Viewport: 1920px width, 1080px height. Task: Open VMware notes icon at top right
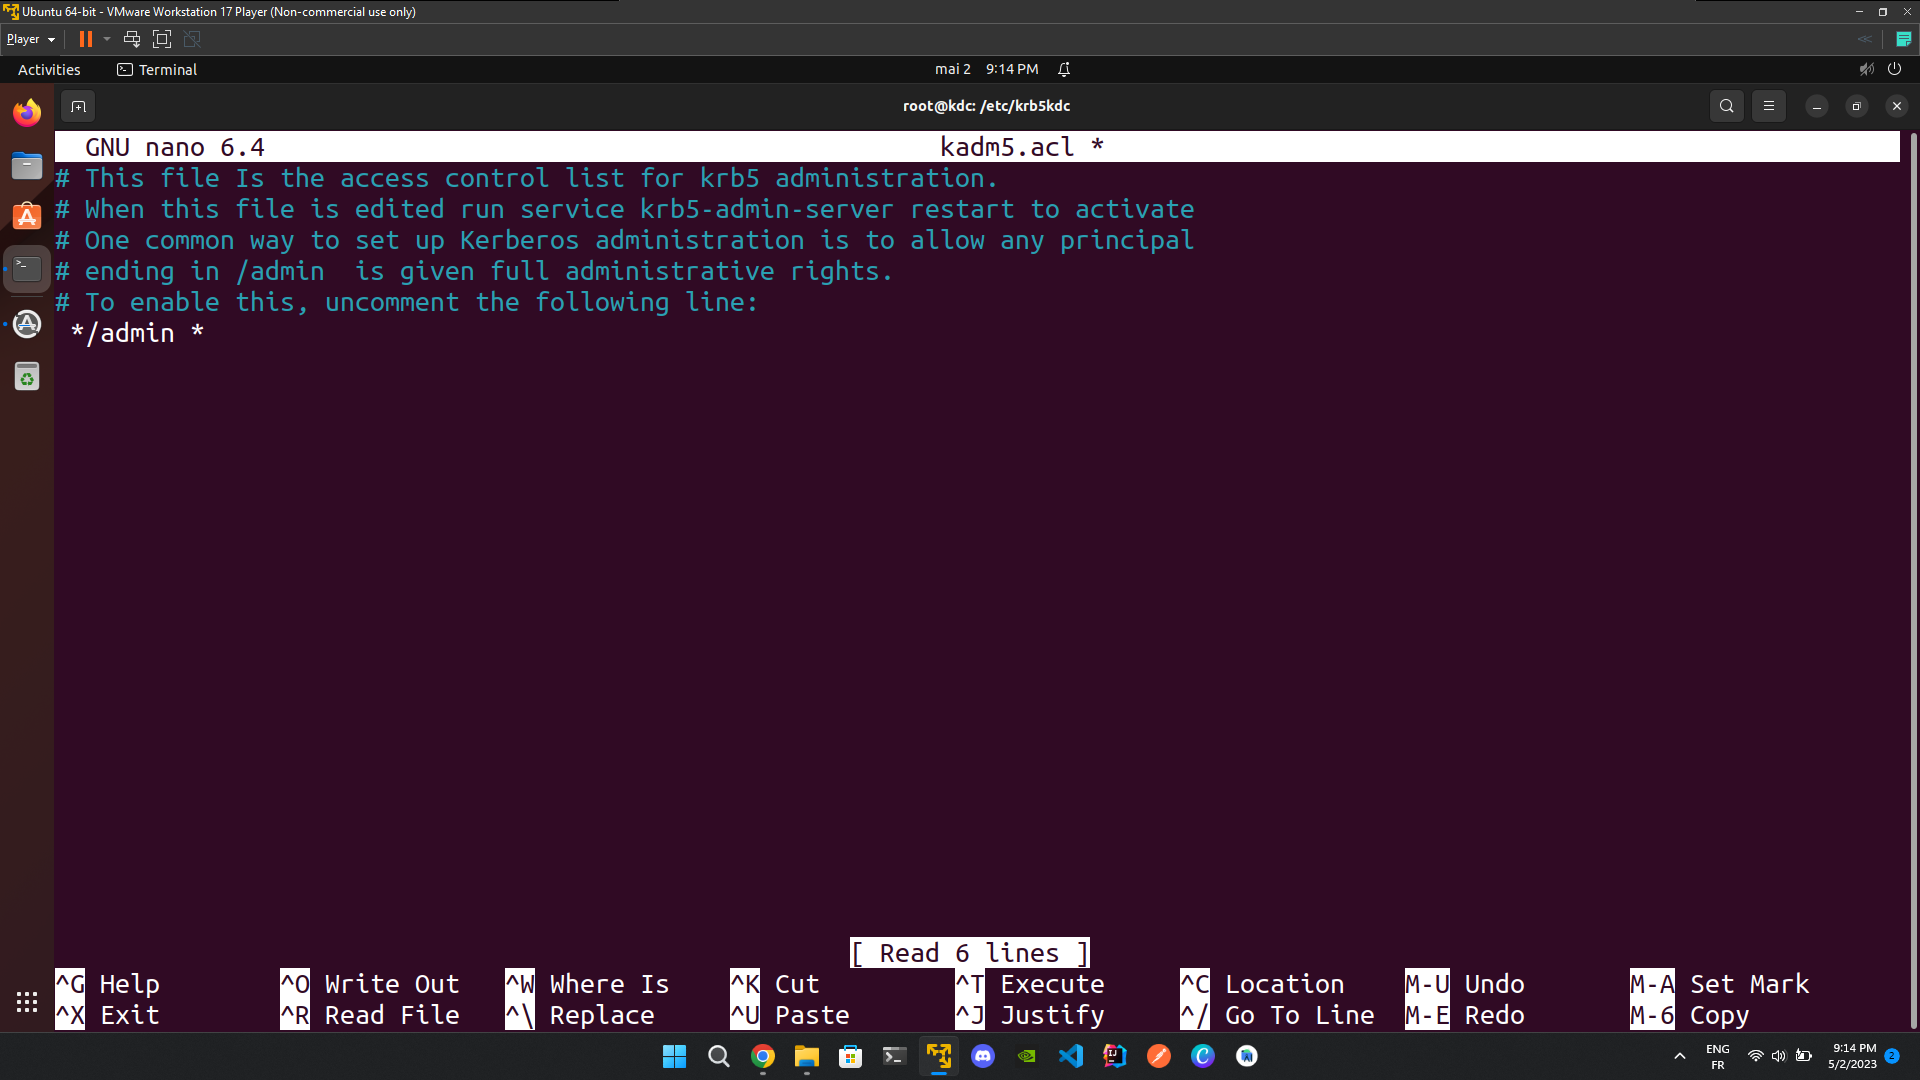point(1903,39)
